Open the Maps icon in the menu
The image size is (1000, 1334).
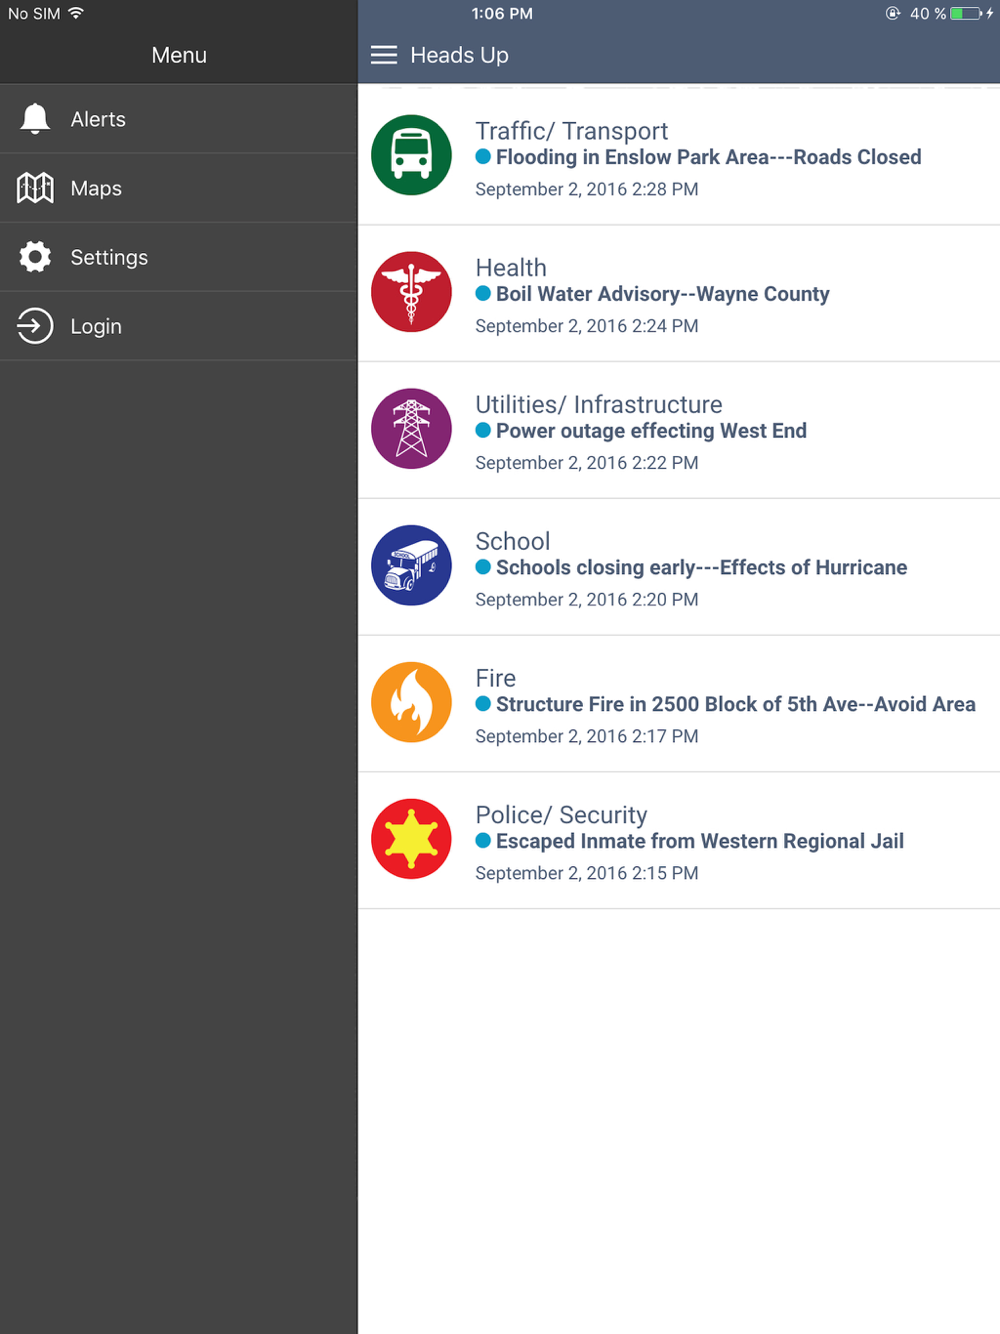click(x=35, y=188)
